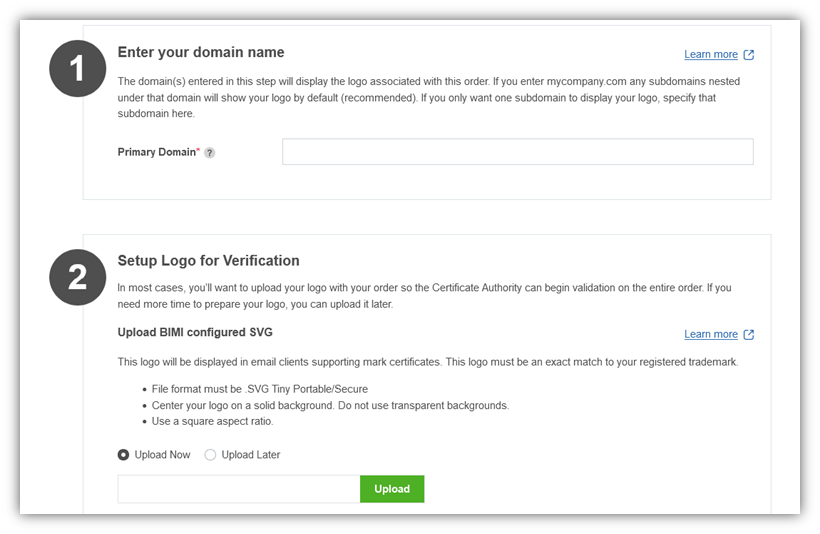This screenshot has width=820, height=534.
Task: Click the 'Upload BIMI configured SVG' subheading
Action: pyautogui.click(x=195, y=333)
